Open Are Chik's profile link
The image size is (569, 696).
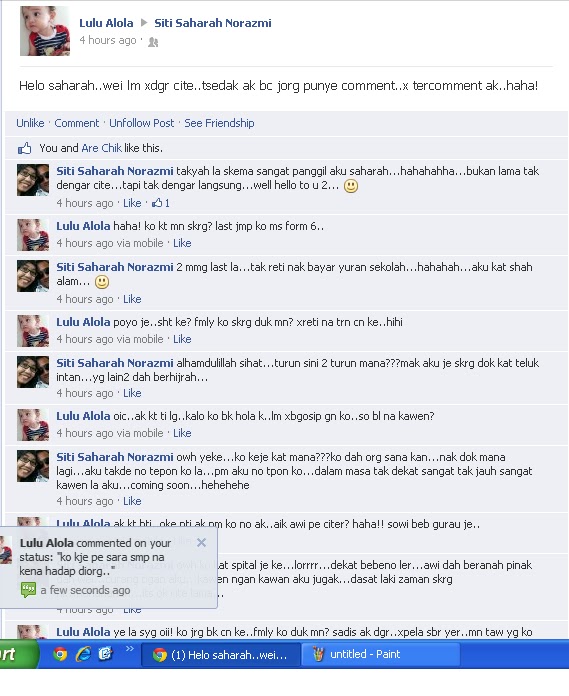[x=102, y=148]
